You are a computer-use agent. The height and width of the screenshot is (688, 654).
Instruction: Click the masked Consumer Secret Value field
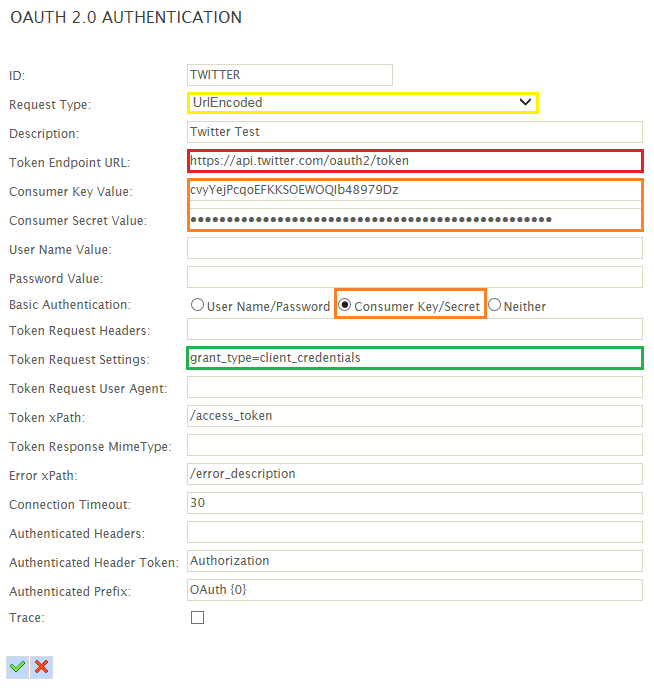[x=415, y=219]
